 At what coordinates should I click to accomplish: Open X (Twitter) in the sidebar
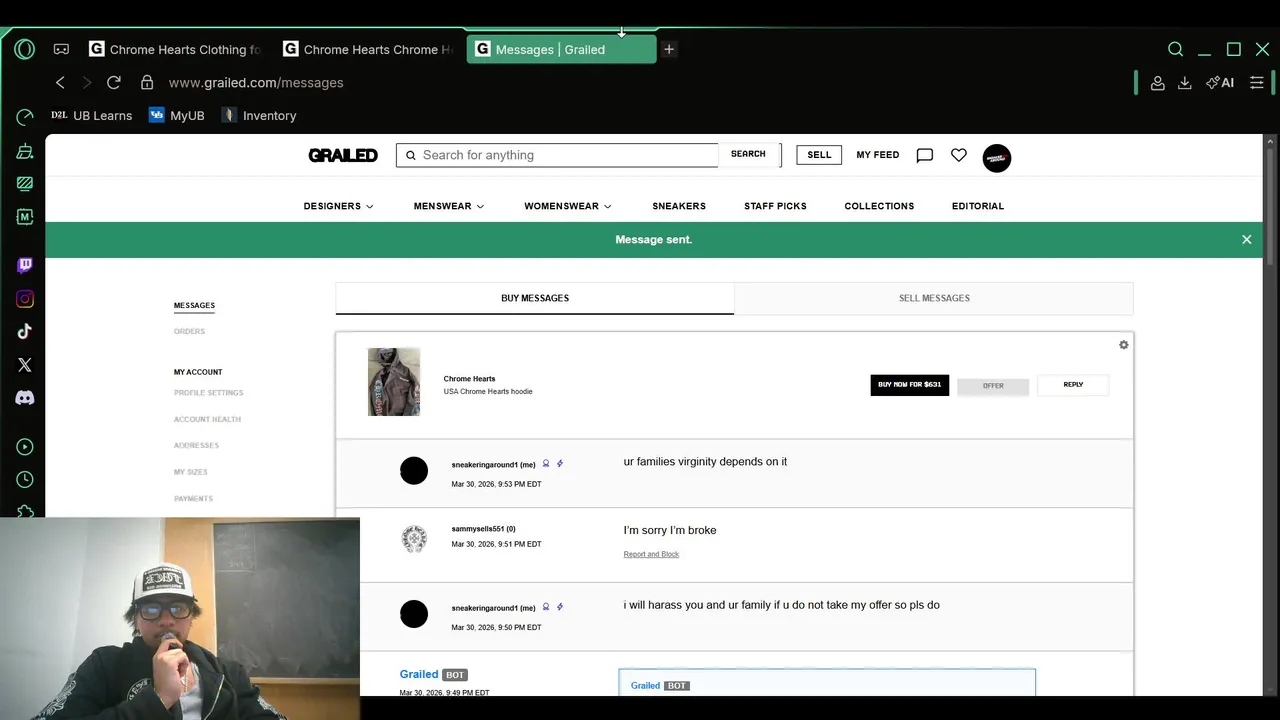pyautogui.click(x=25, y=365)
